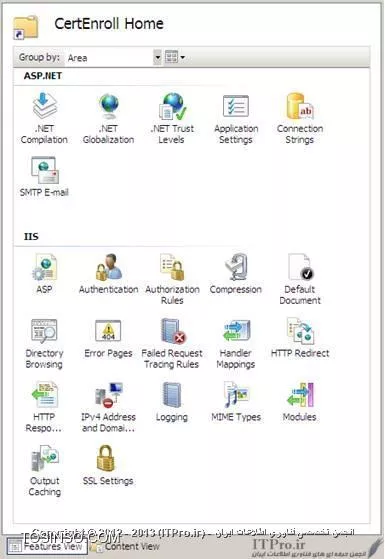The image size is (385, 559).
Task: Open Default Document feature
Action: click(x=300, y=279)
